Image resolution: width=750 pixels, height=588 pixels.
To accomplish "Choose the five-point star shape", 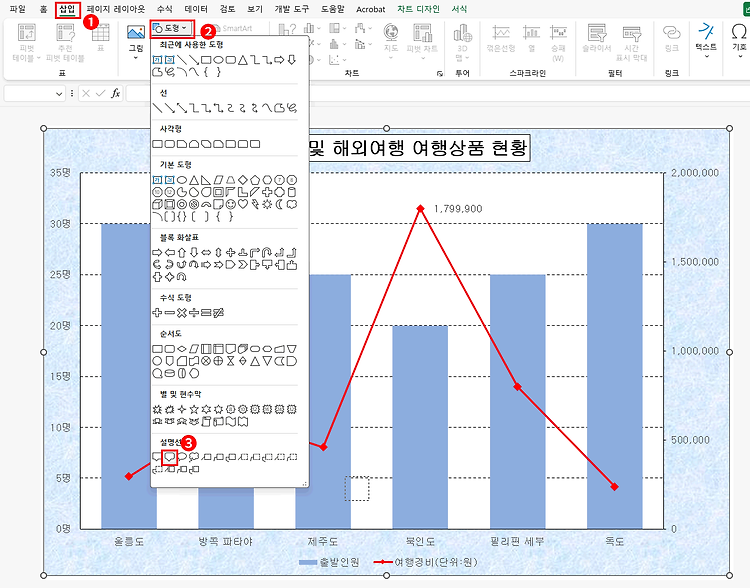I will tap(194, 410).
